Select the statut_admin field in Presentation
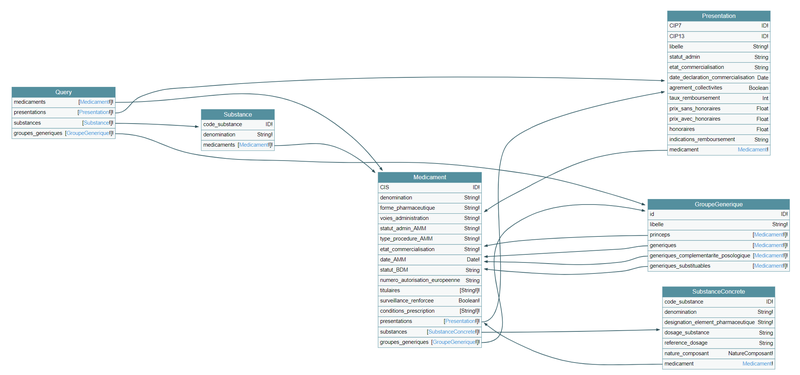The image size is (800, 375). tap(718, 57)
